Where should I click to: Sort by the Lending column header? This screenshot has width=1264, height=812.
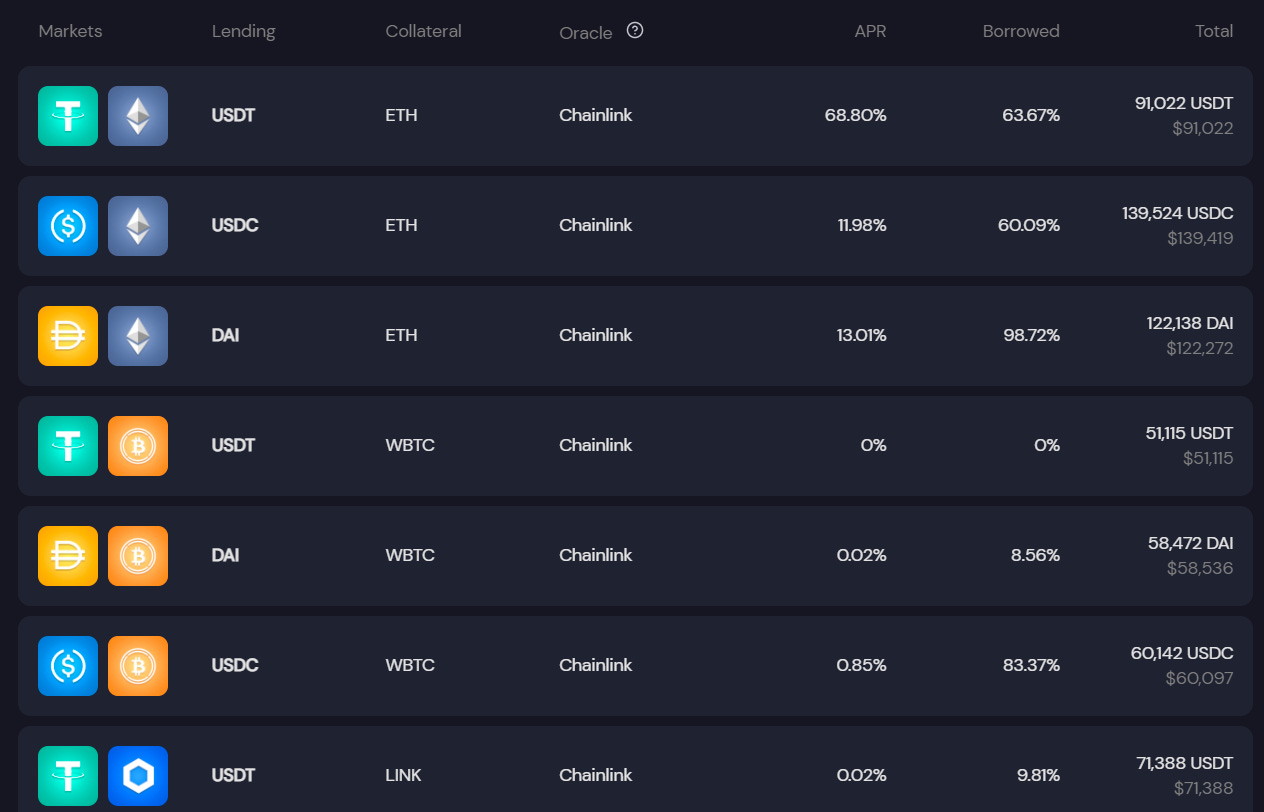point(243,31)
